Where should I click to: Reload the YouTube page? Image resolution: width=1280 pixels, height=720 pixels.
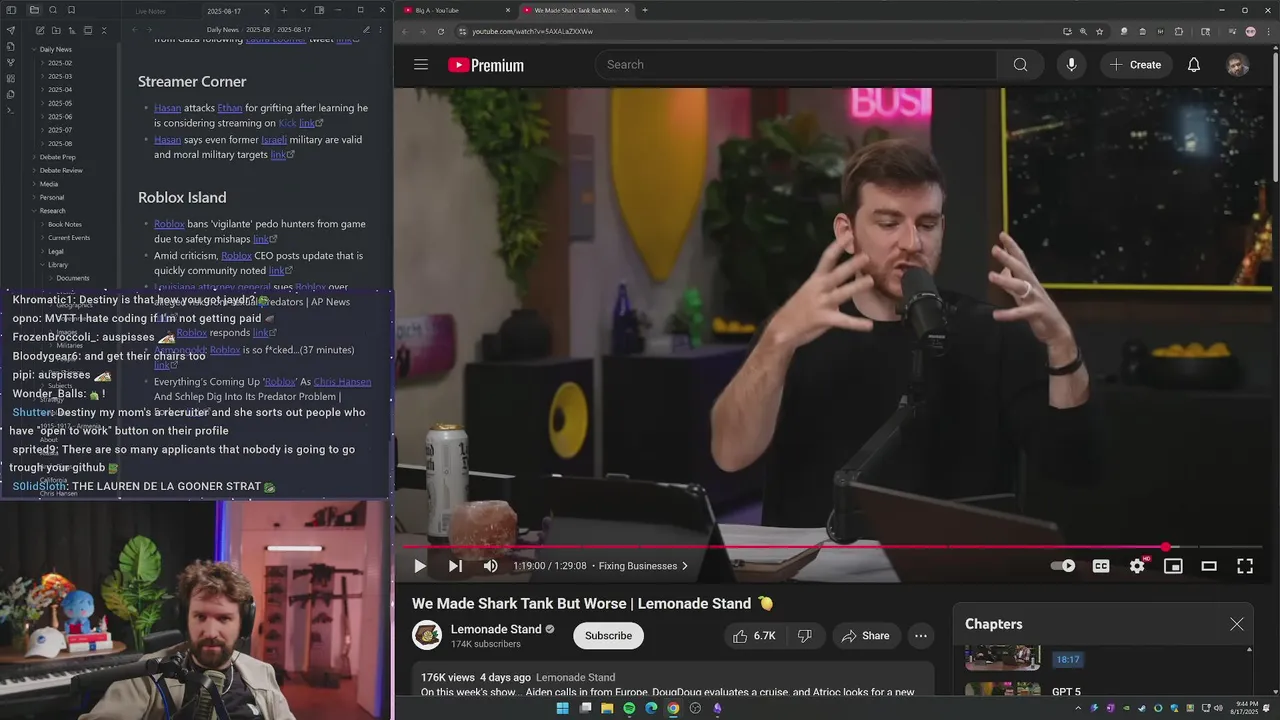click(441, 31)
